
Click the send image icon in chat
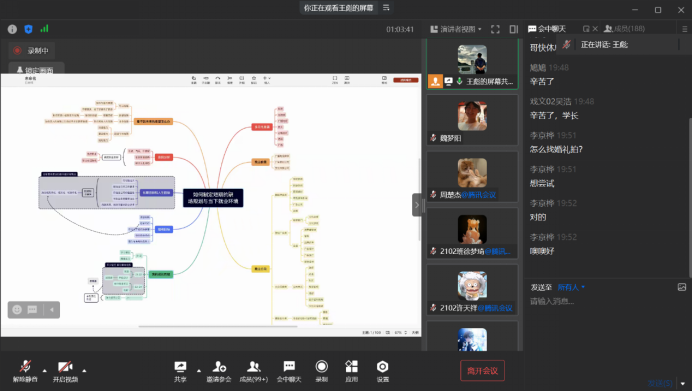coord(682,287)
